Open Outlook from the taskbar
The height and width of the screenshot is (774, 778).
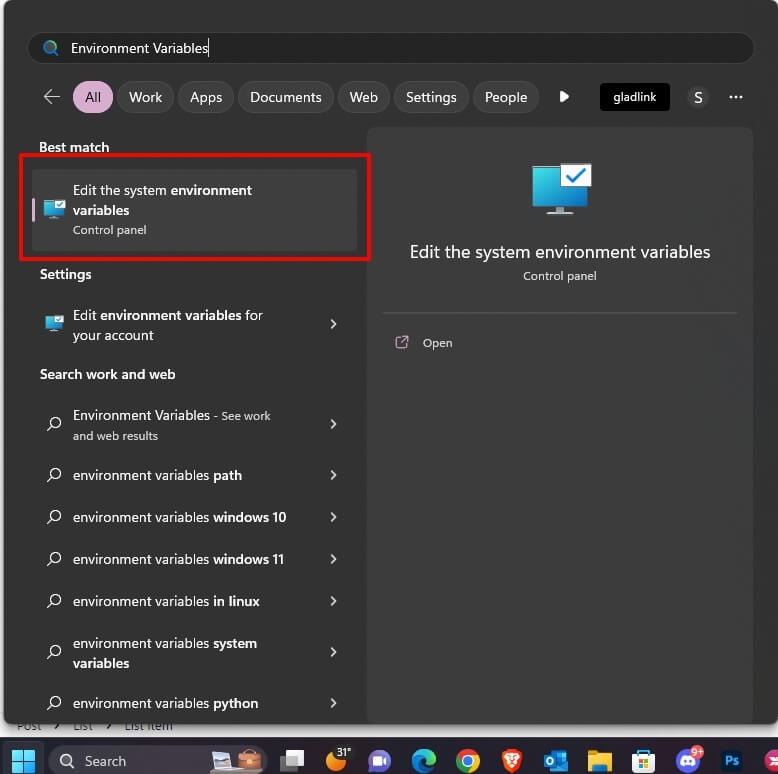pos(556,760)
